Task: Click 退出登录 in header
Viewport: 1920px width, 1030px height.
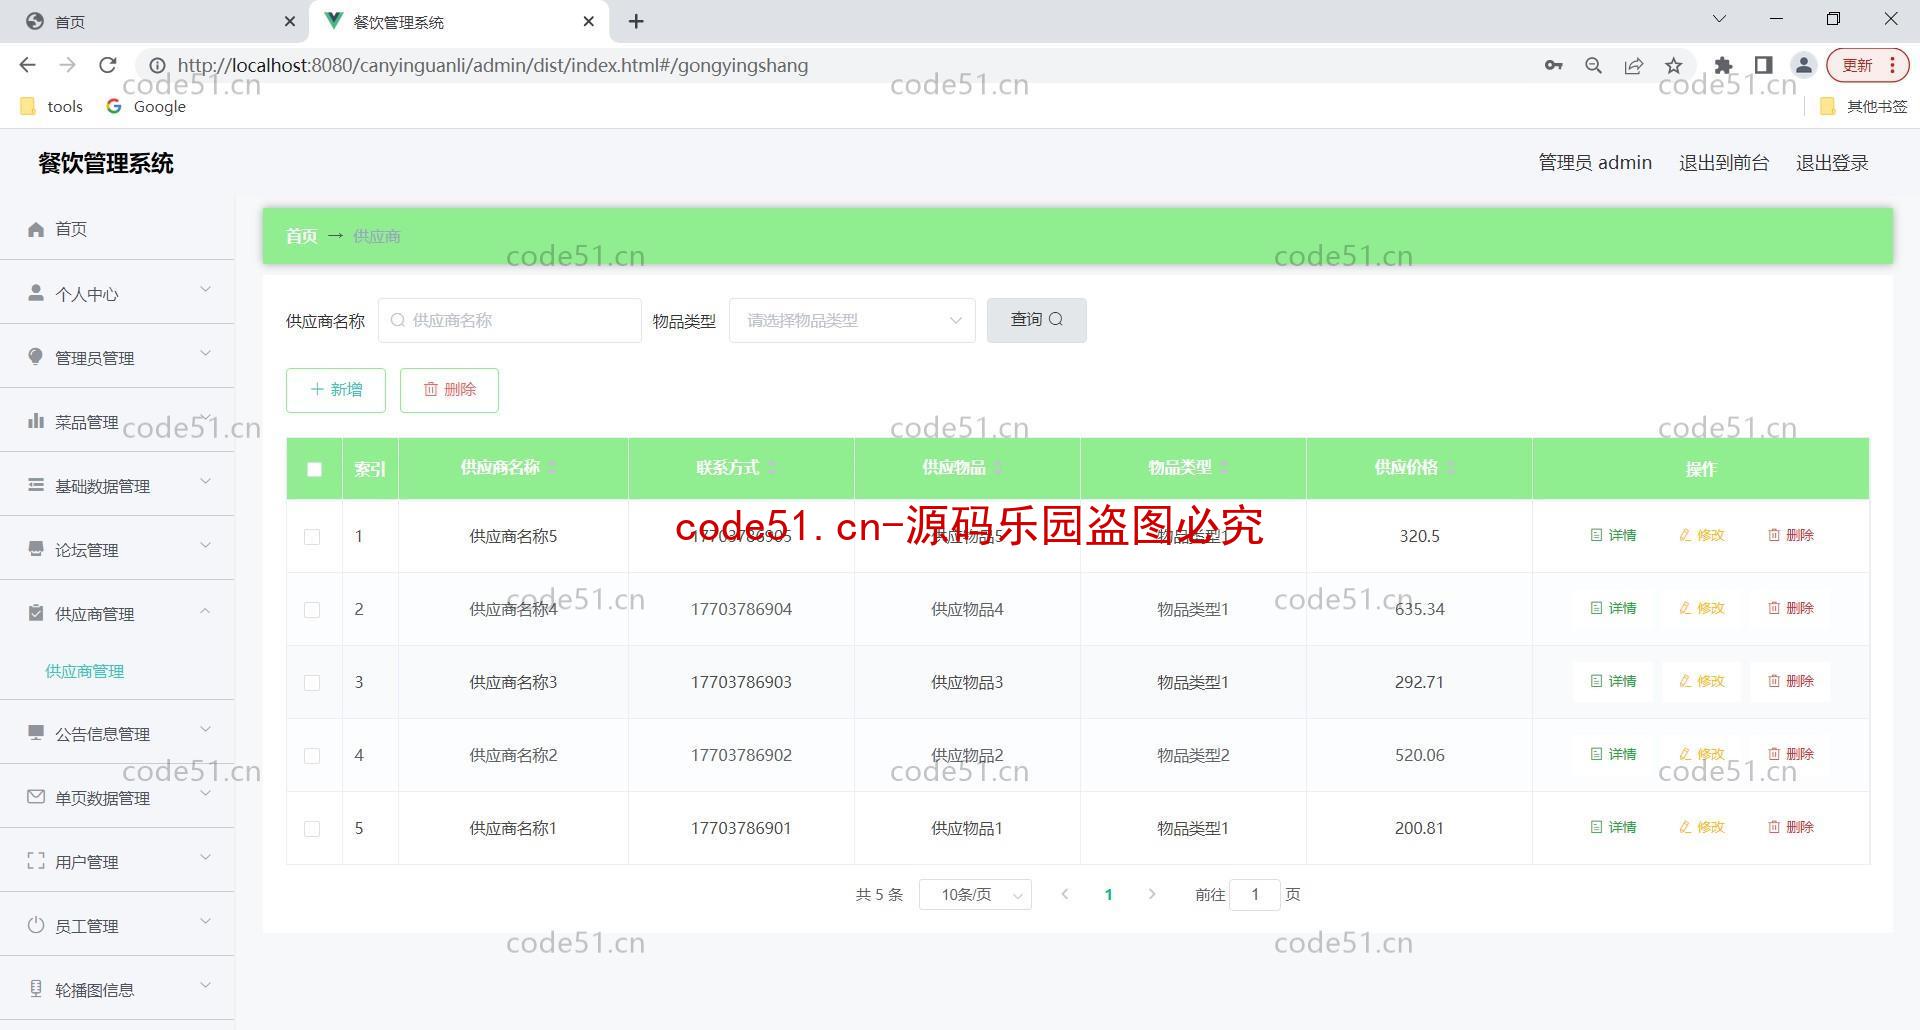Action: pos(1832,163)
